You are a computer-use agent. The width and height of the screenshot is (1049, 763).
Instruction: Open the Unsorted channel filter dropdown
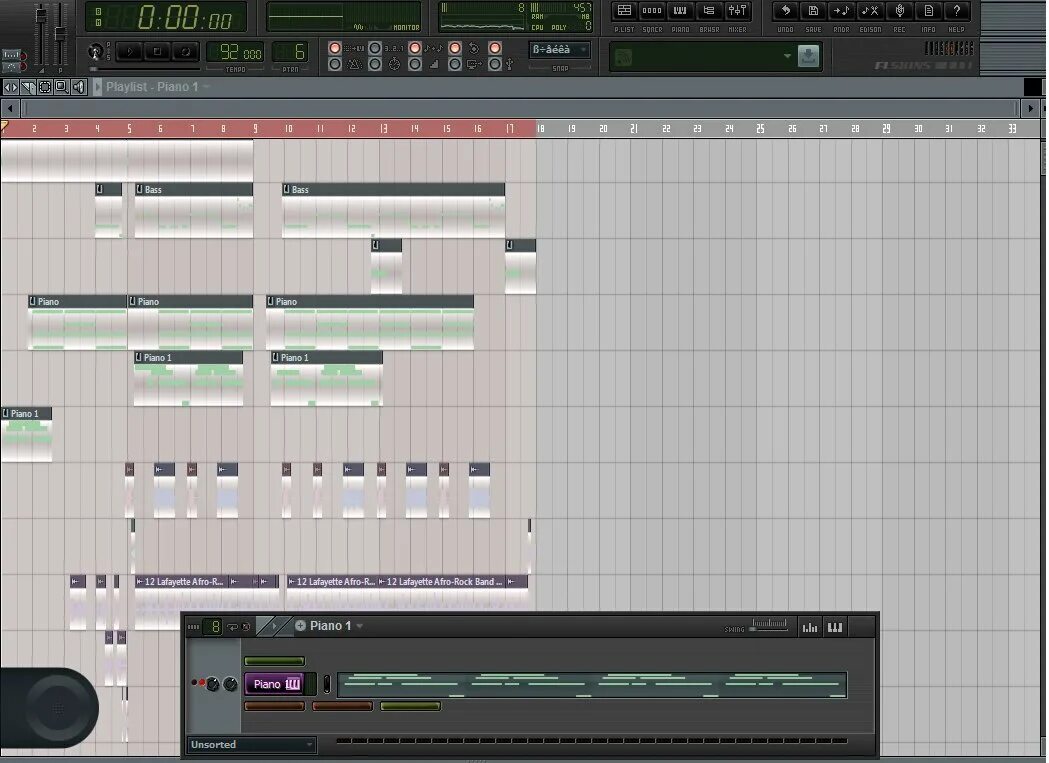click(252, 744)
